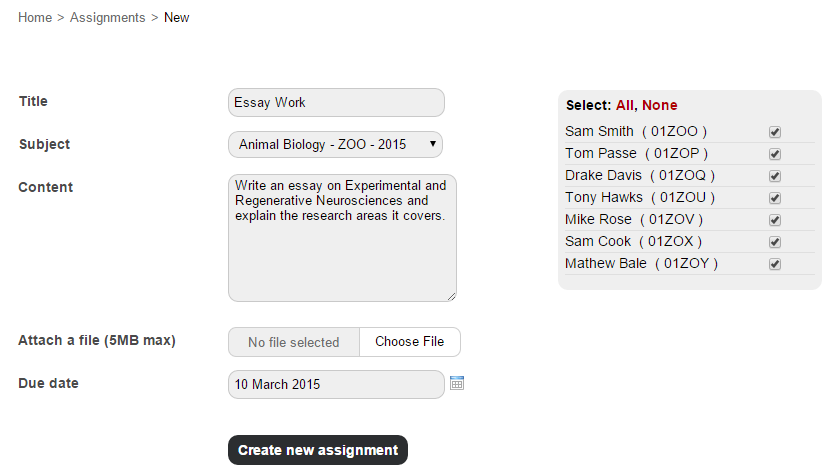Focus the Due date input field

tap(336, 385)
